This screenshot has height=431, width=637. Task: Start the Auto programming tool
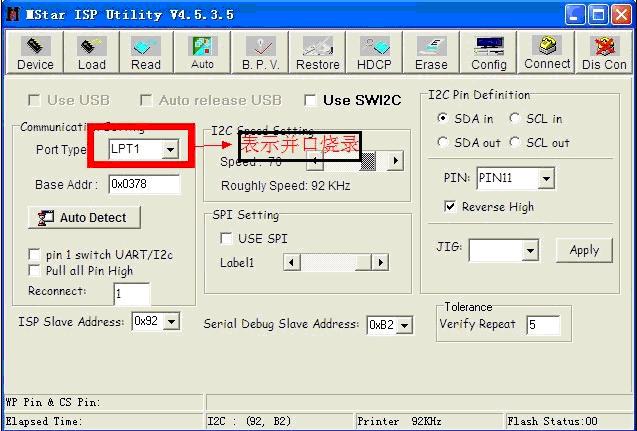[x=202, y=53]
